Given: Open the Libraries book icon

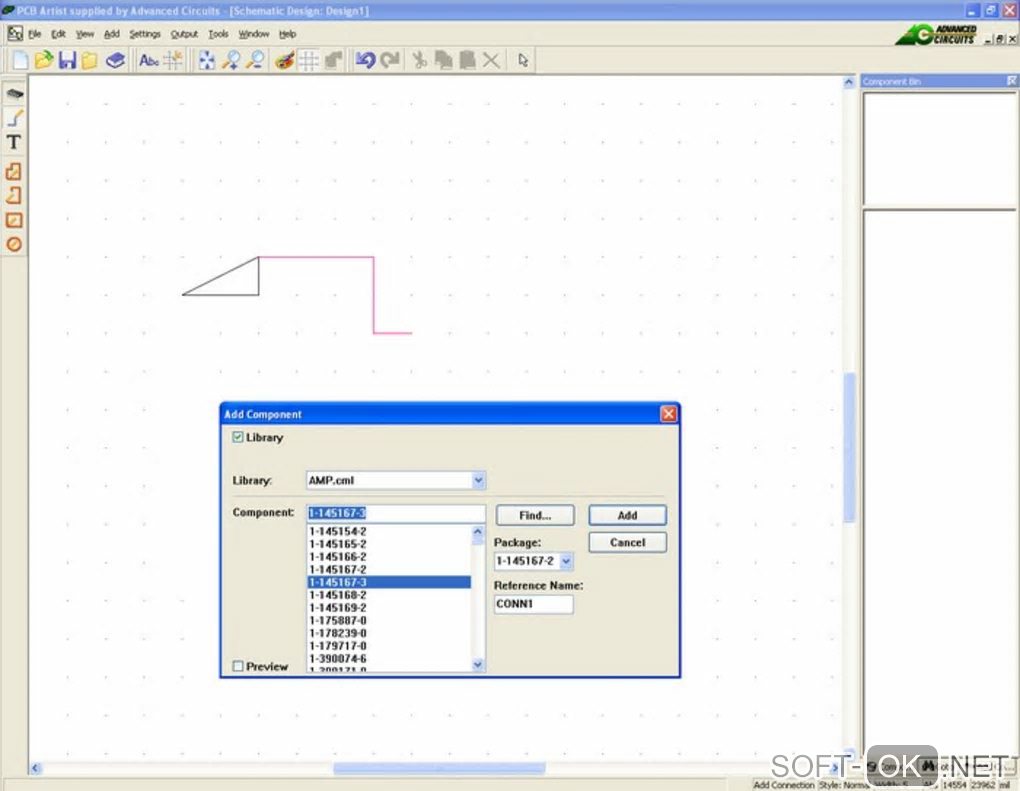Looking at the screenshot, I should click(x=116, y=61).
